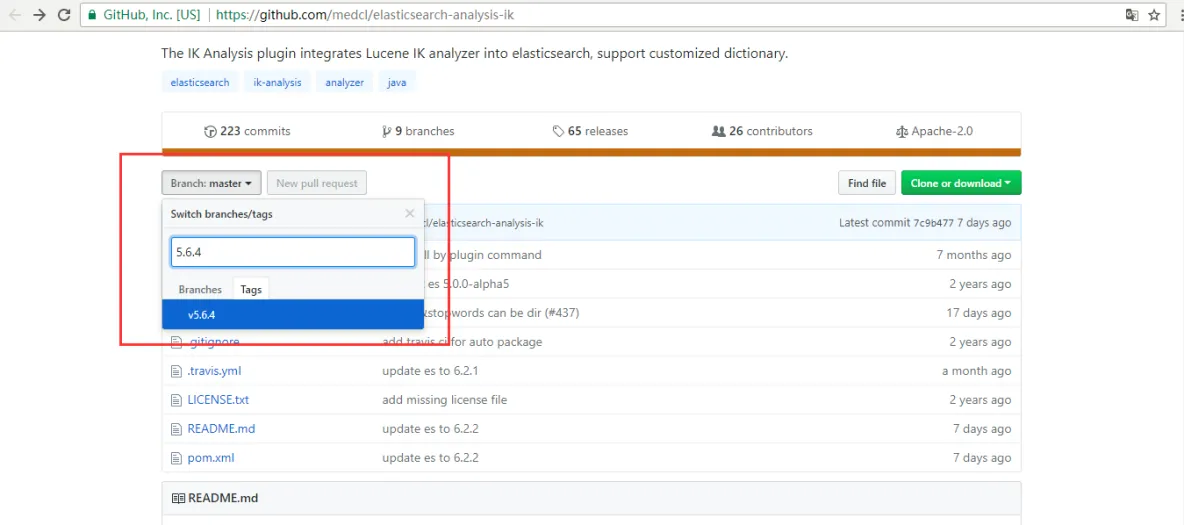Click "17 days ago" timestamp

979,313
